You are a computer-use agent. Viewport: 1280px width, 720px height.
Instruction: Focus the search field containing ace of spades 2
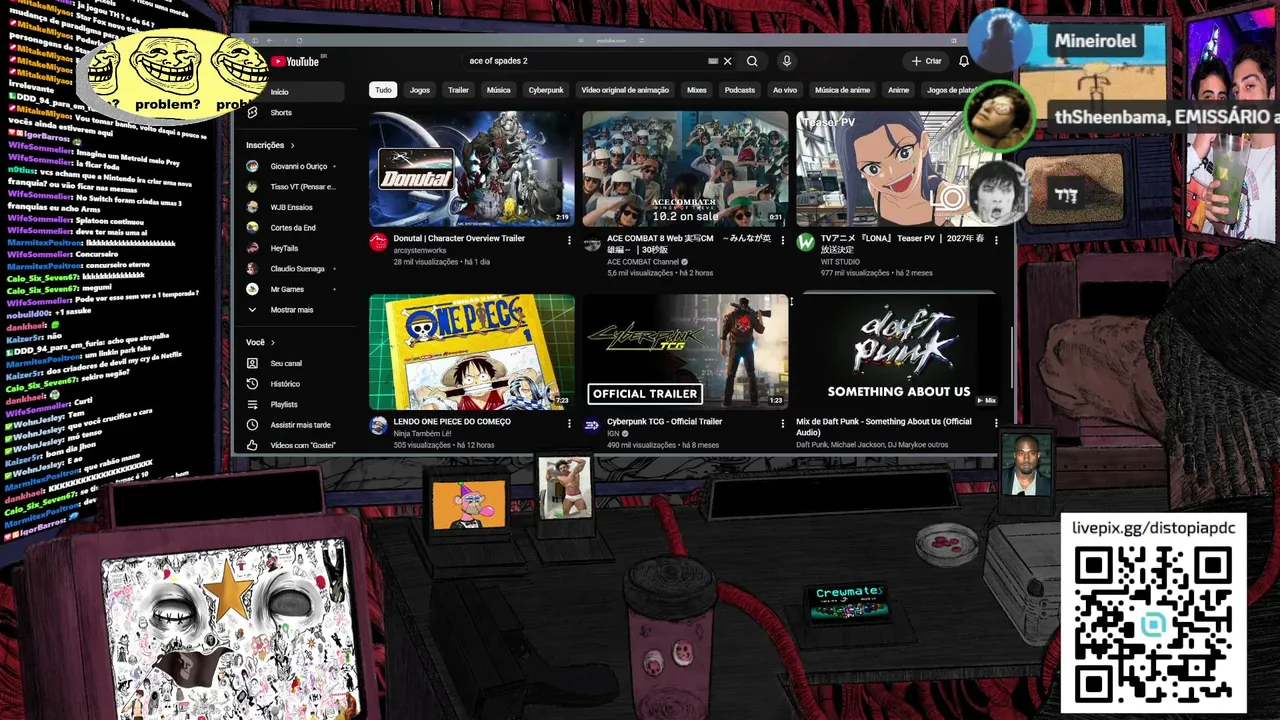585,61
